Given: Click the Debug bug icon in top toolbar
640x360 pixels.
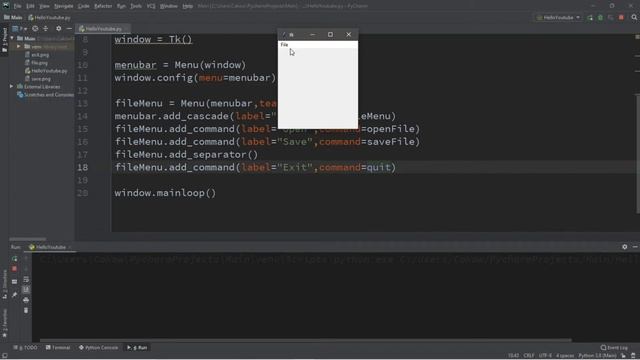Looking at the screenshot, I should (x=600, y=18).
